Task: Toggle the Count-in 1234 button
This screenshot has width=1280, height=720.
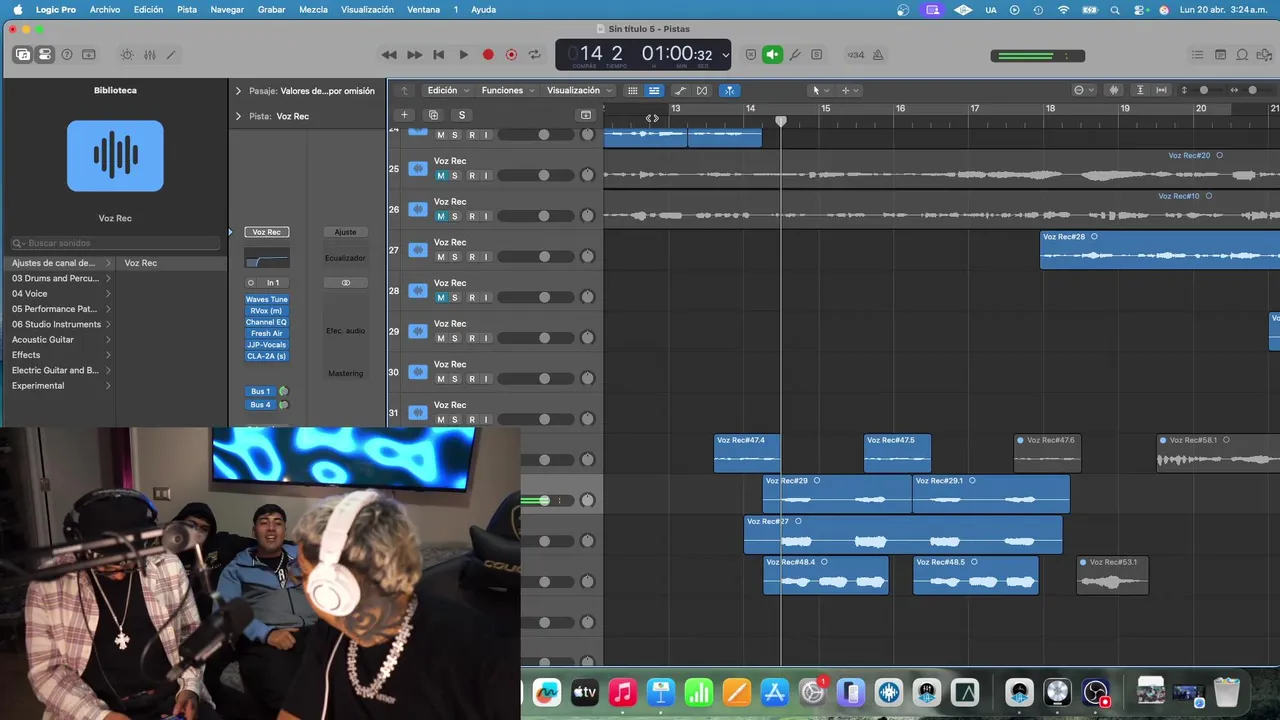Action: 856,55
